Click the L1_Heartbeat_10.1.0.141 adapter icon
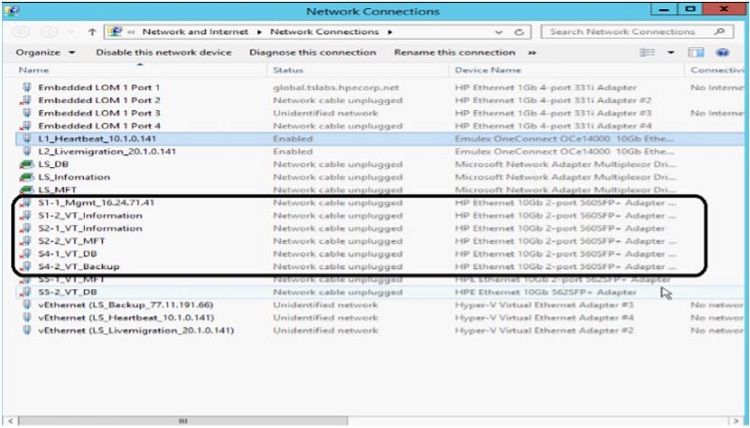The width and height of the screenshot is (750, 428). [x=27, y=139]
